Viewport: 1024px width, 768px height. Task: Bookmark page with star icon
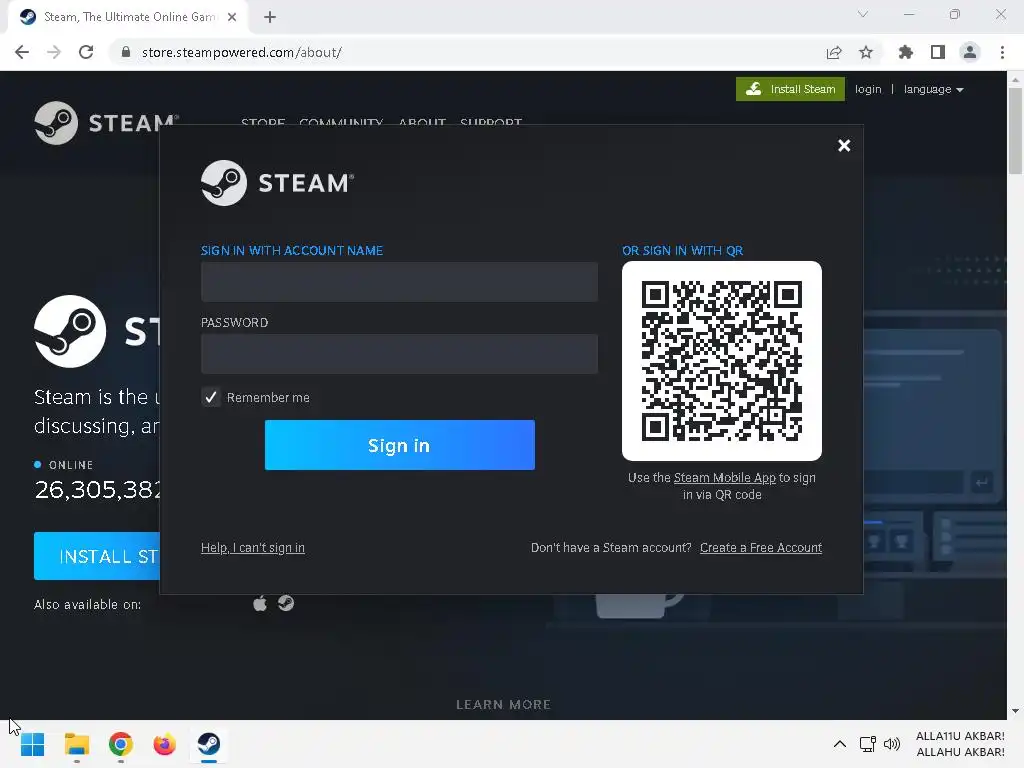click(866, 52)
